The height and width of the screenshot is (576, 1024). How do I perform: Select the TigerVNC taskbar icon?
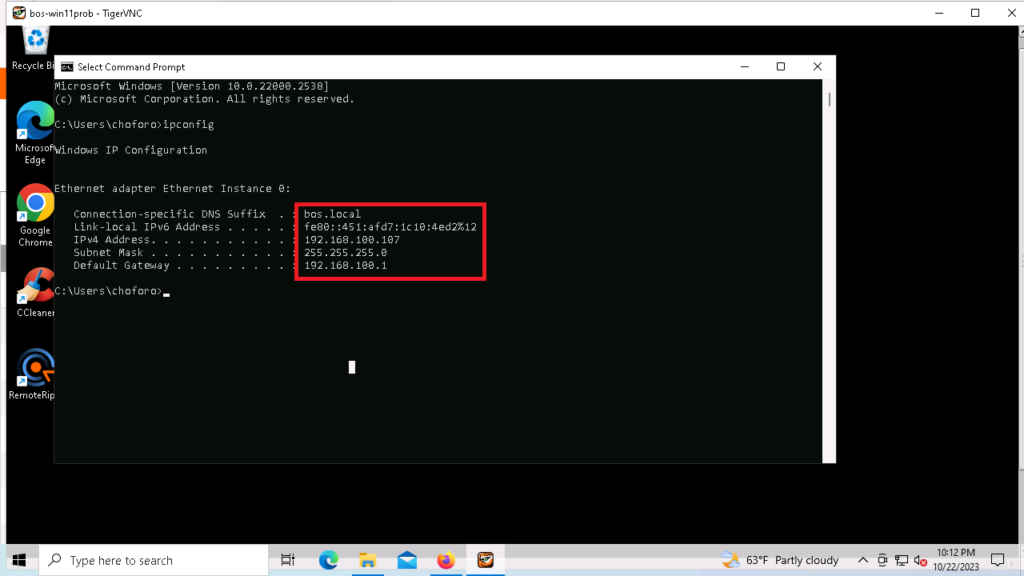pos(485,560)
